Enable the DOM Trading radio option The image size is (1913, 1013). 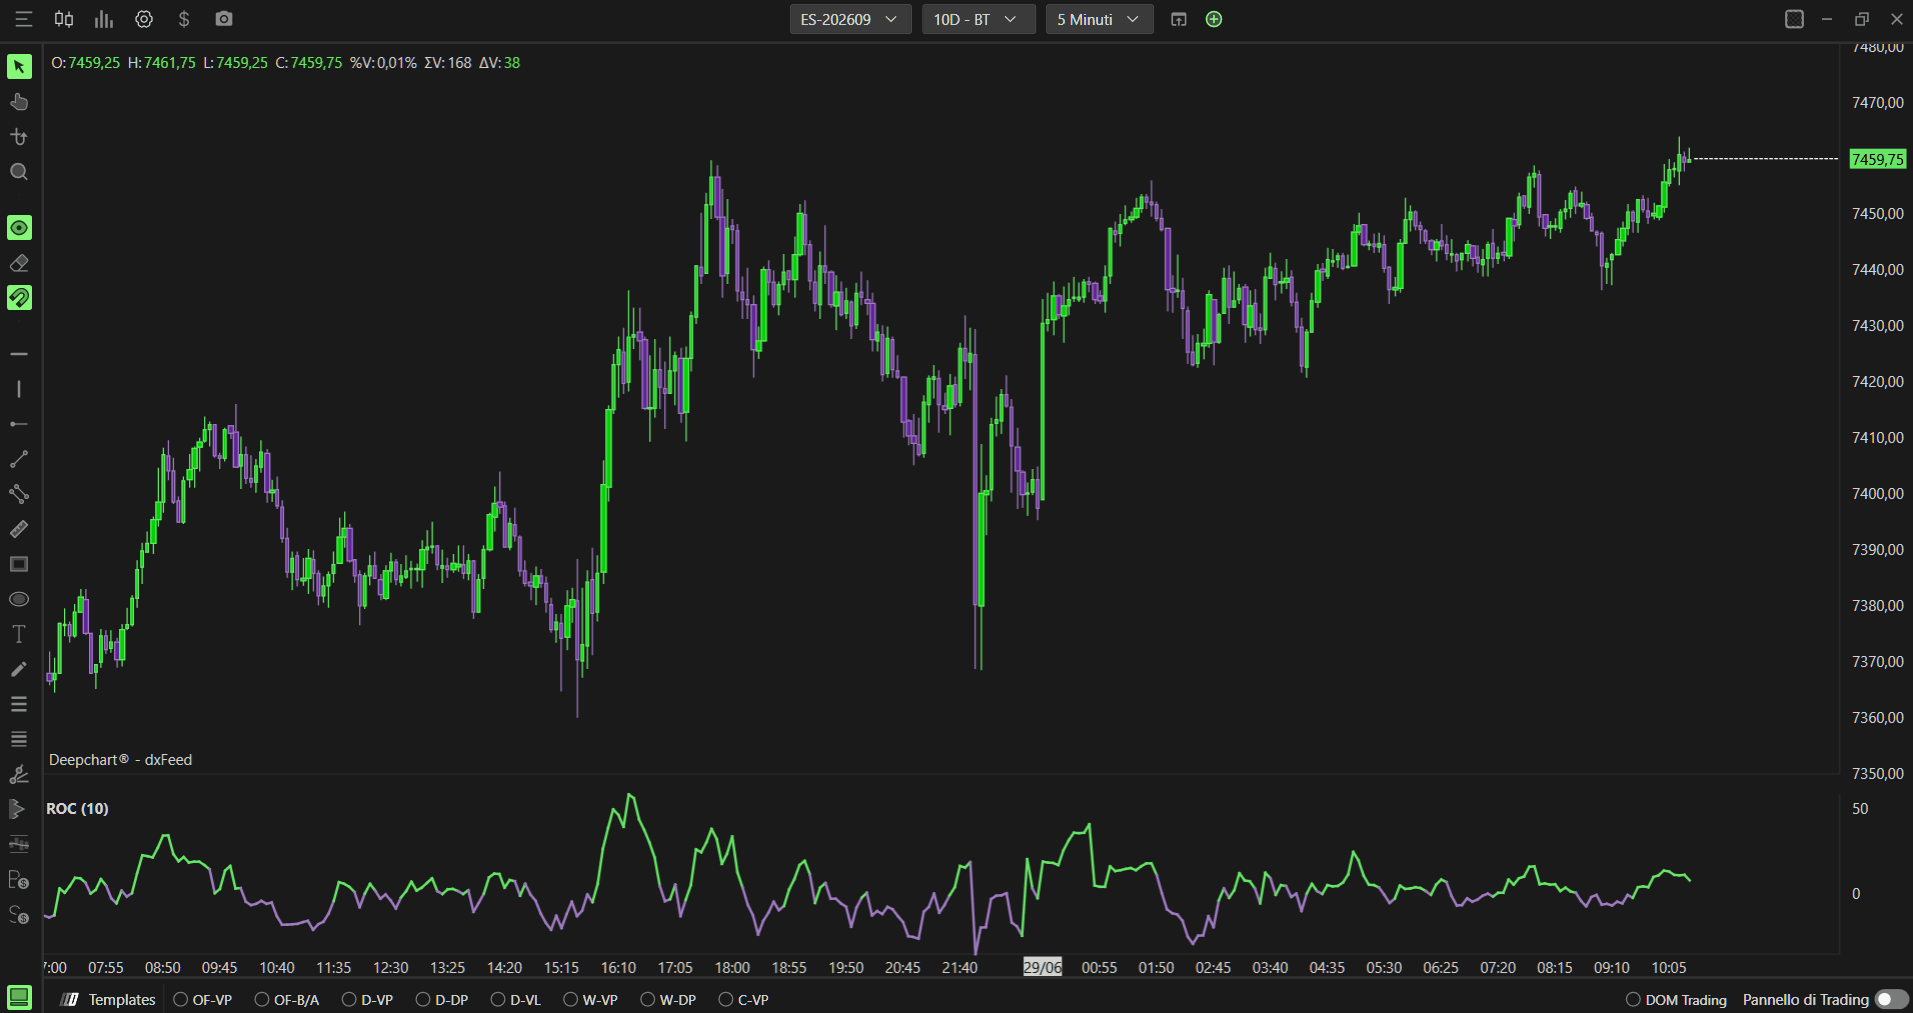[1677, 999]
